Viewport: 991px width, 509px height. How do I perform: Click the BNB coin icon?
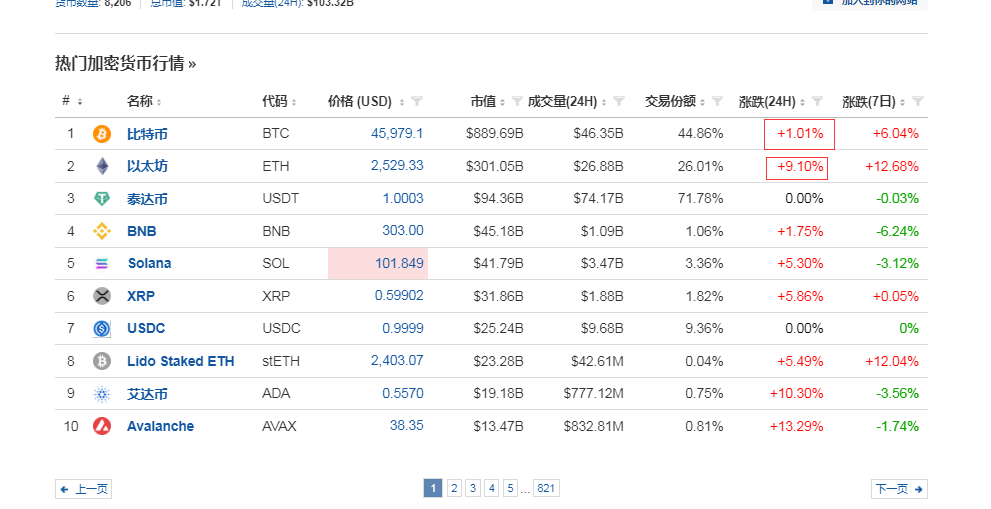(x=102, y=231)
